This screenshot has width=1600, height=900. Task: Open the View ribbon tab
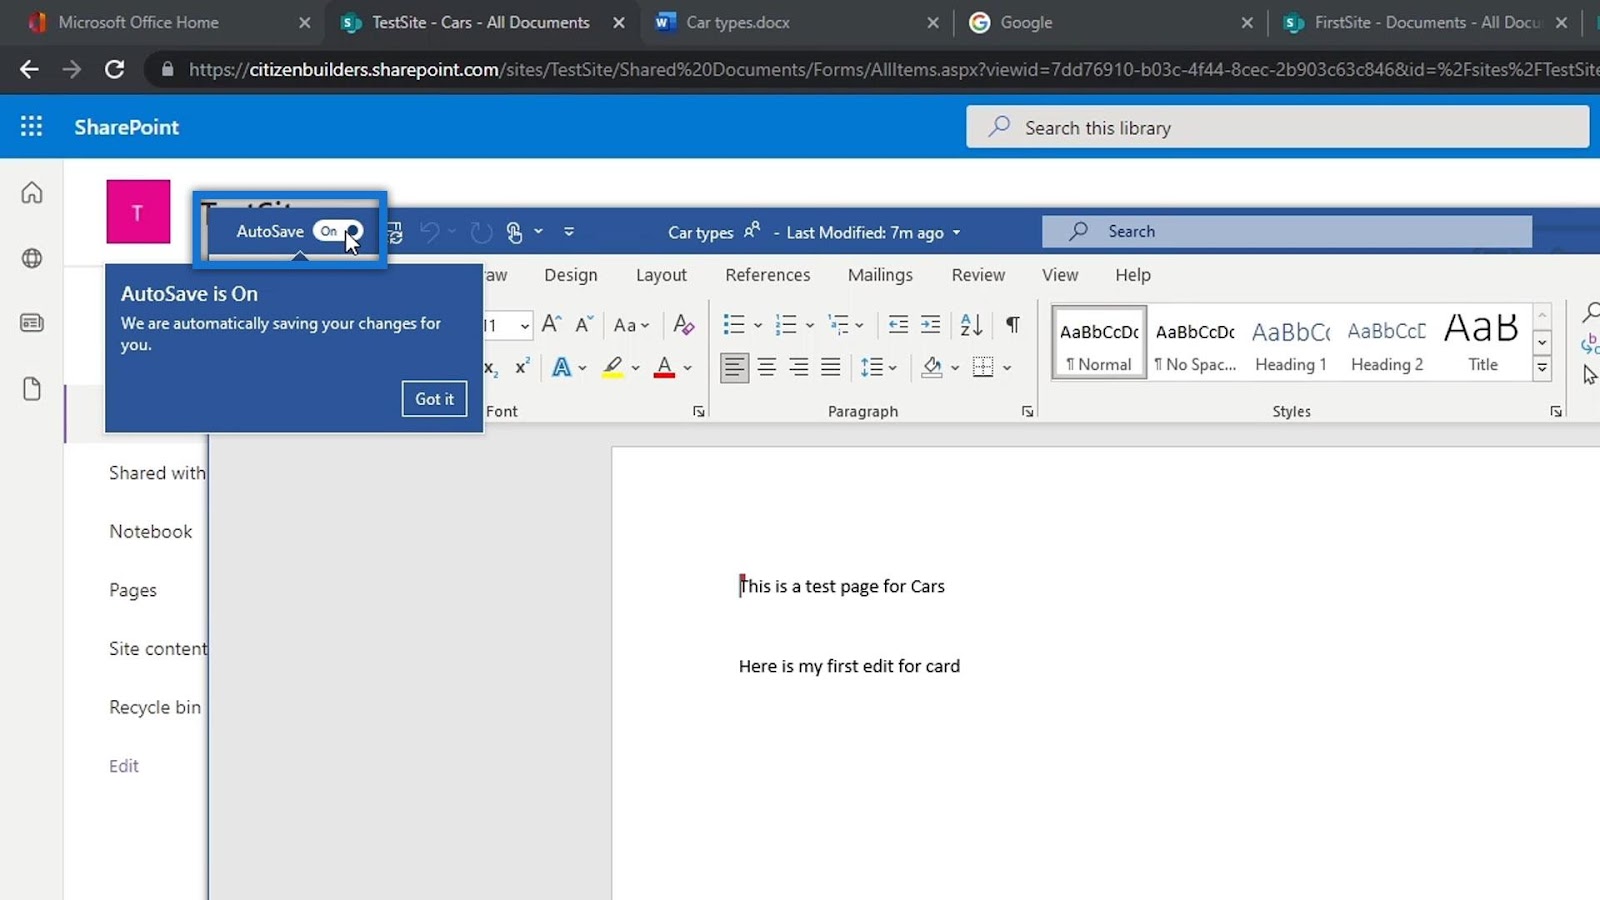[1060, 275]
